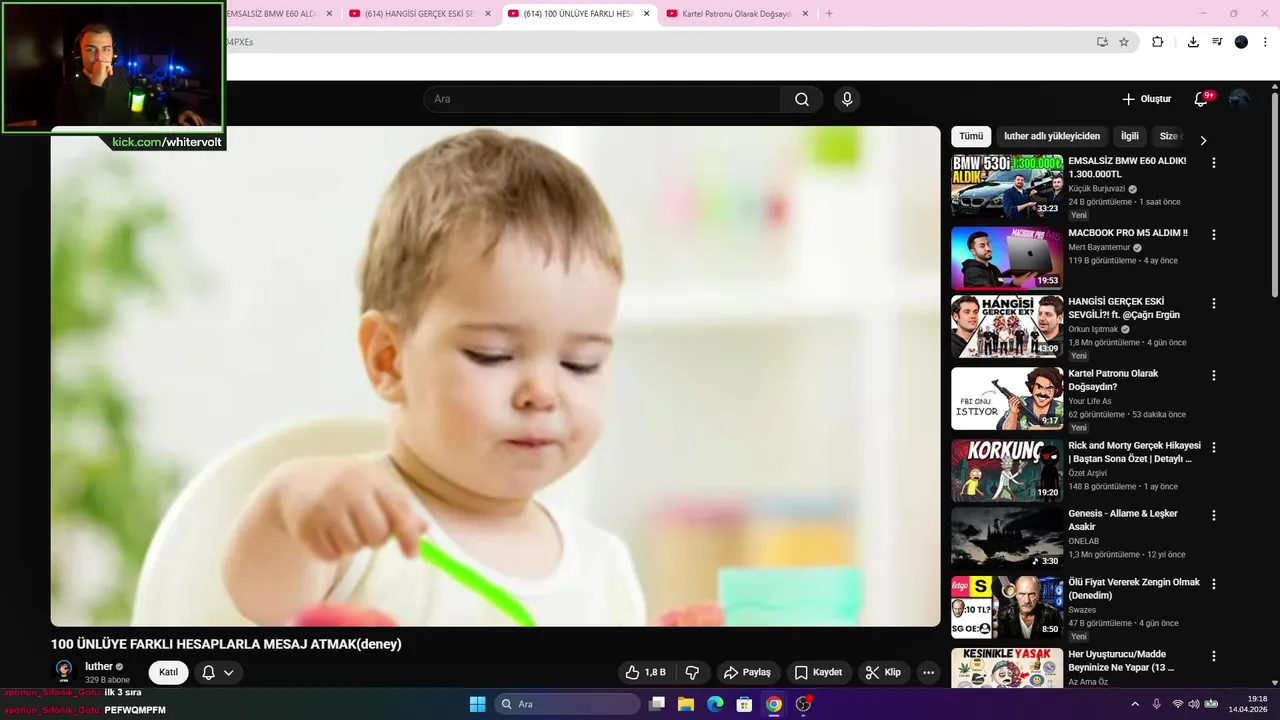Open EMSALSİZ BMW E60 video thumbnail
Viewport: 1280px width, 720px height.
[1007, 186]
